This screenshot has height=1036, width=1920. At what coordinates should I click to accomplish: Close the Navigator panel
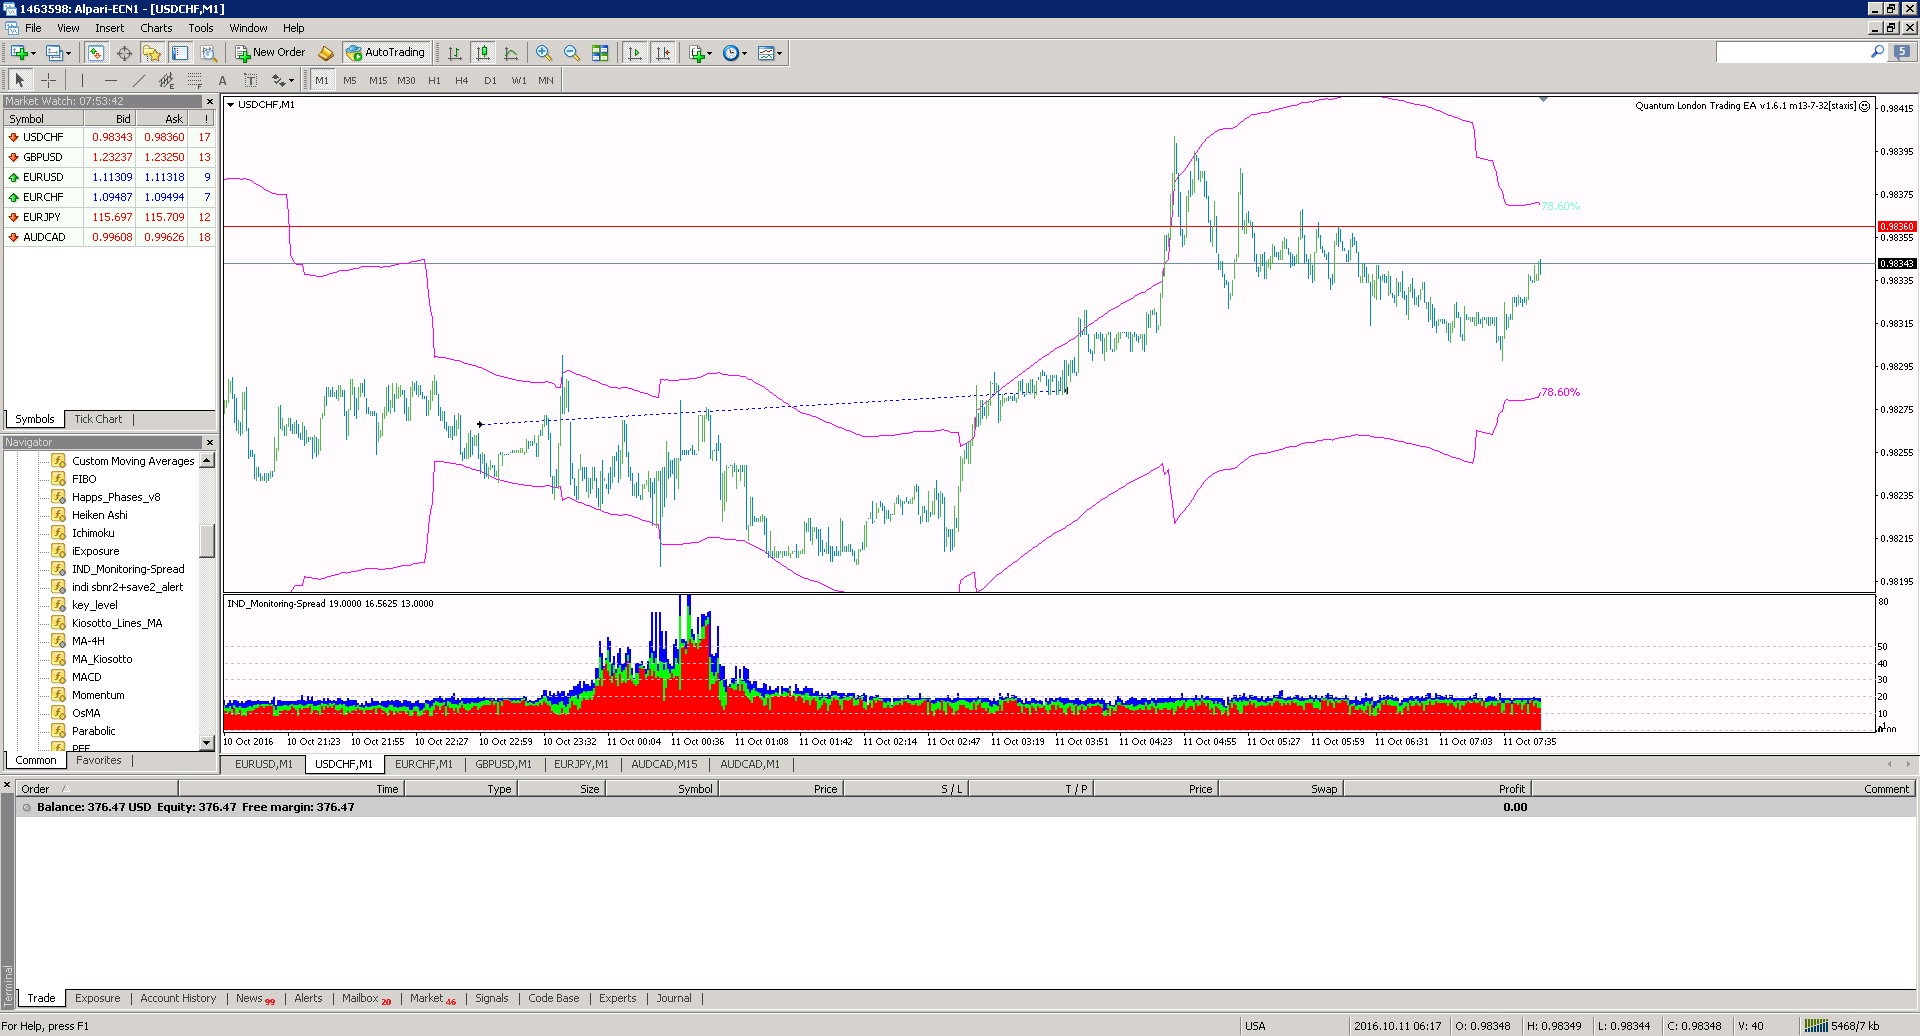209,442
